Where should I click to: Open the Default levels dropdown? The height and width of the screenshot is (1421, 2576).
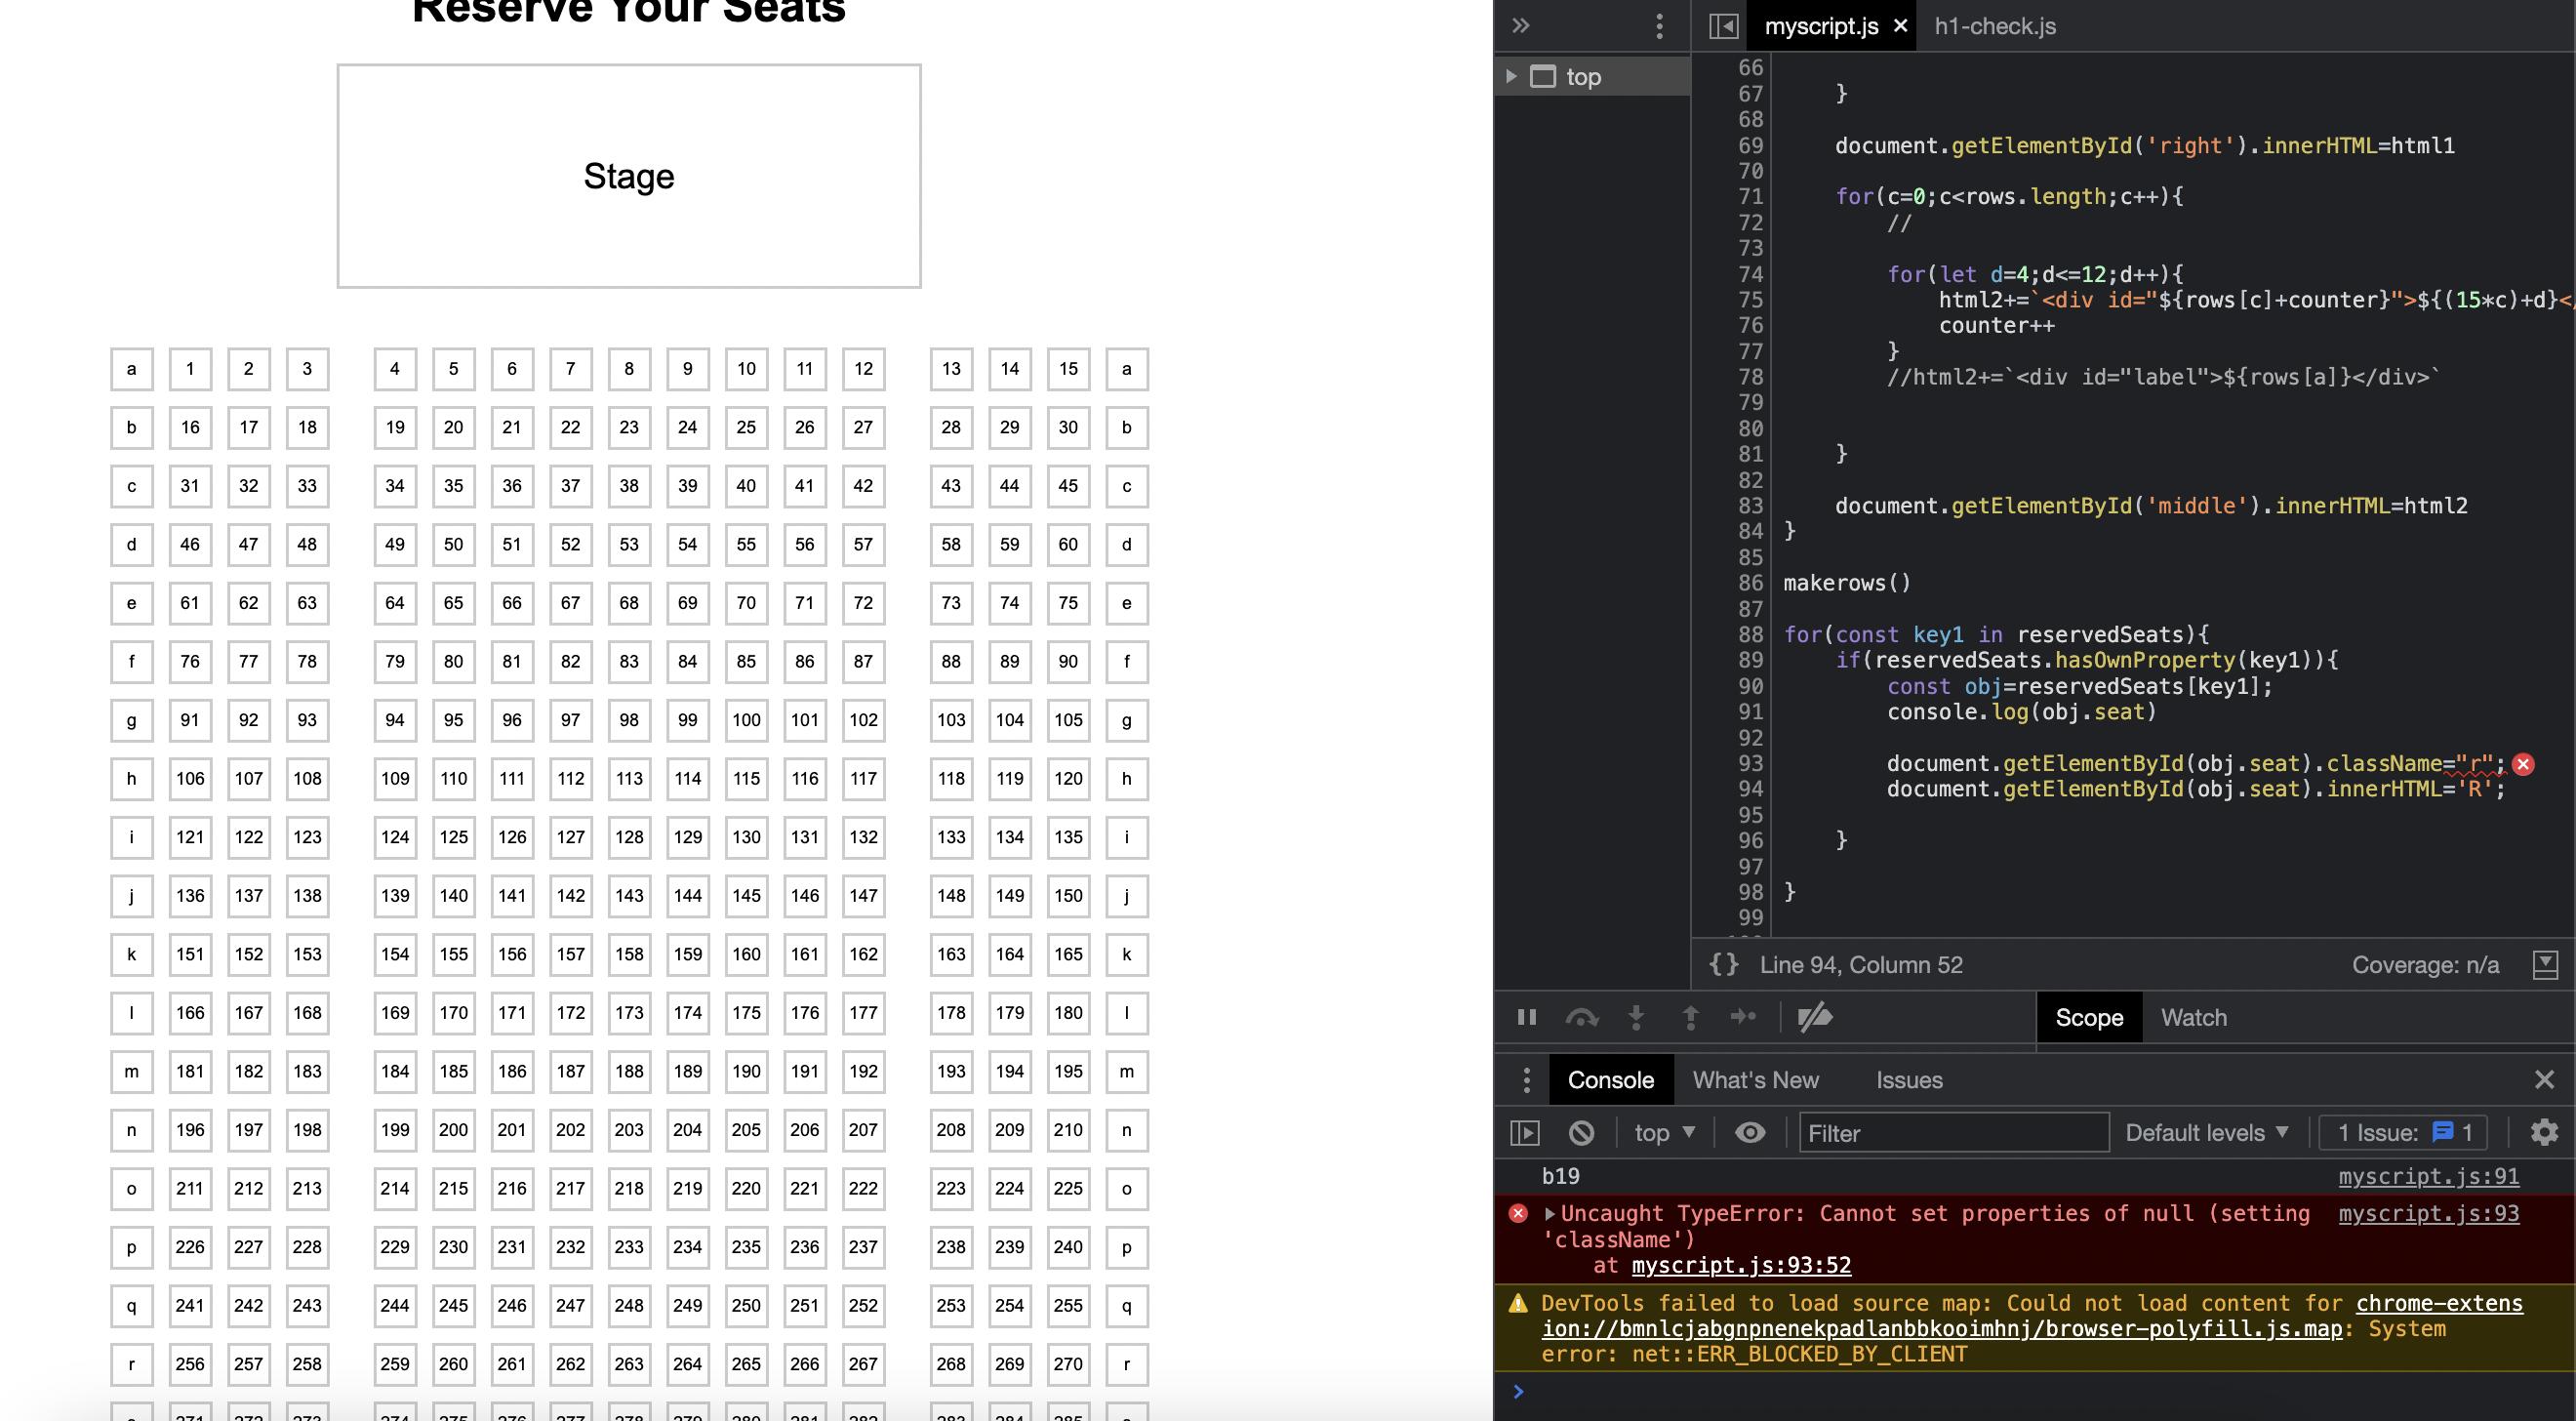coord(2206,1132)
